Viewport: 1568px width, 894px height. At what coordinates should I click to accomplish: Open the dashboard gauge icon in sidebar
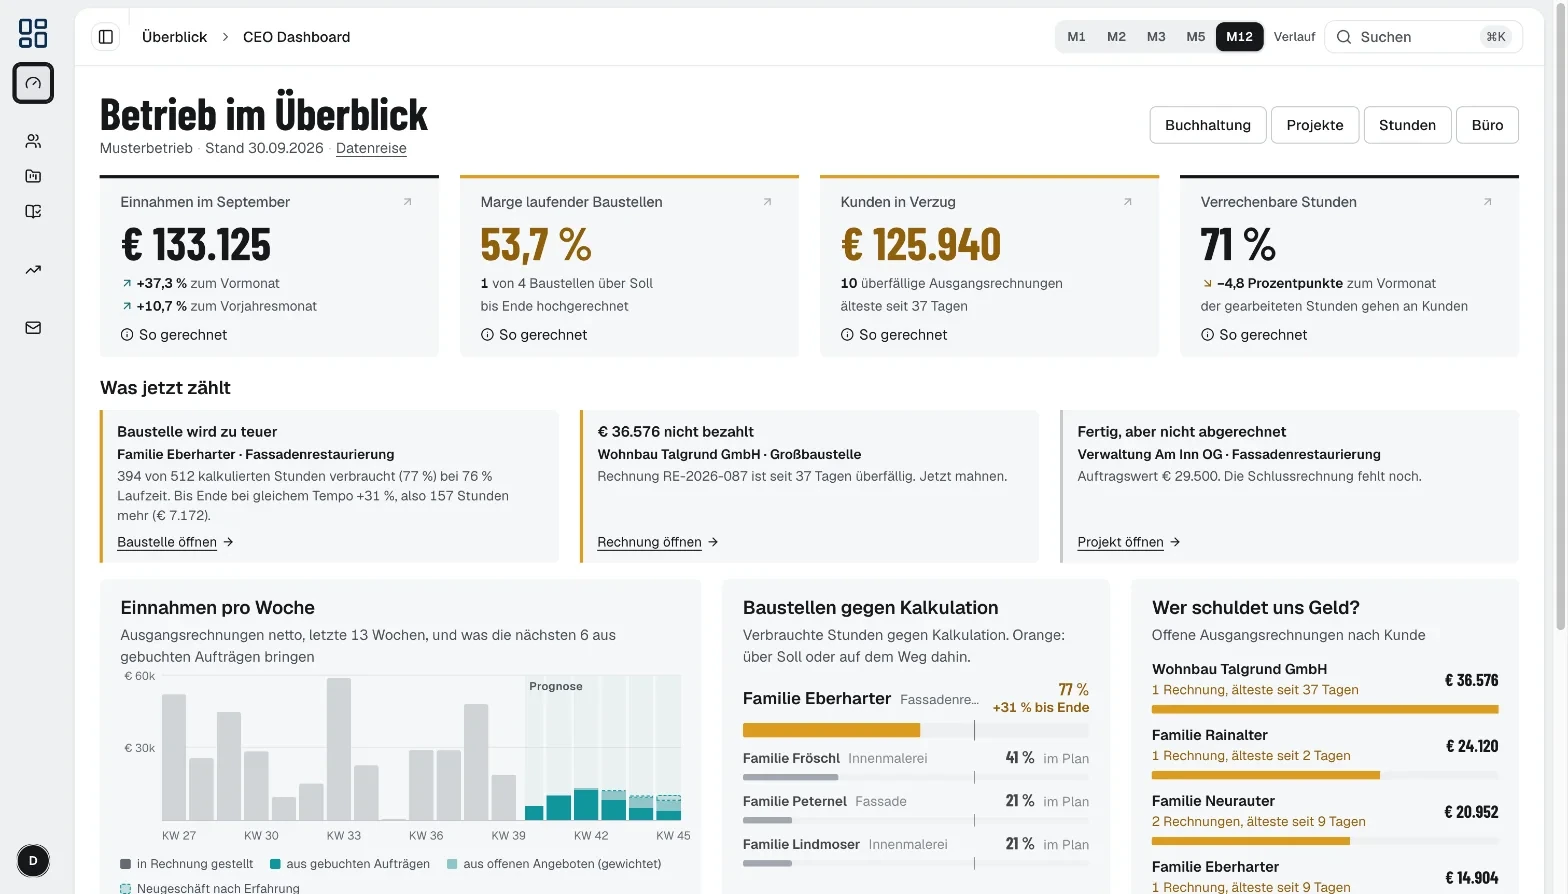coord(33,83)
